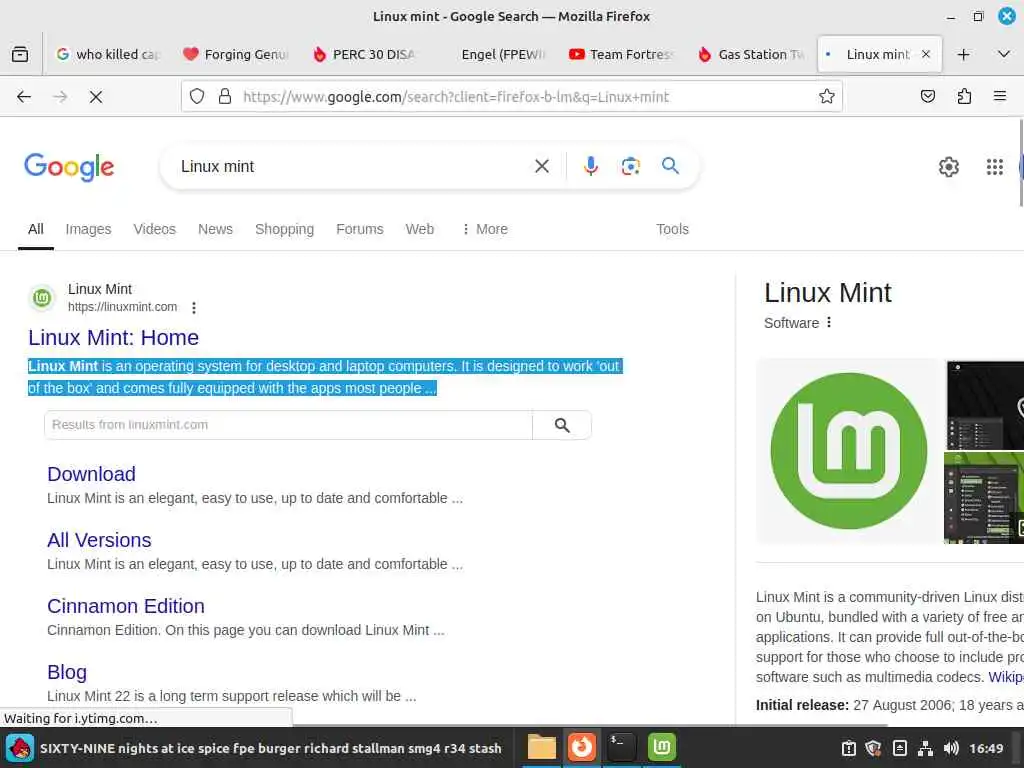Open a new tab with plus button
This screenshot has height=768, width=1024.
[x=963, y=54]
